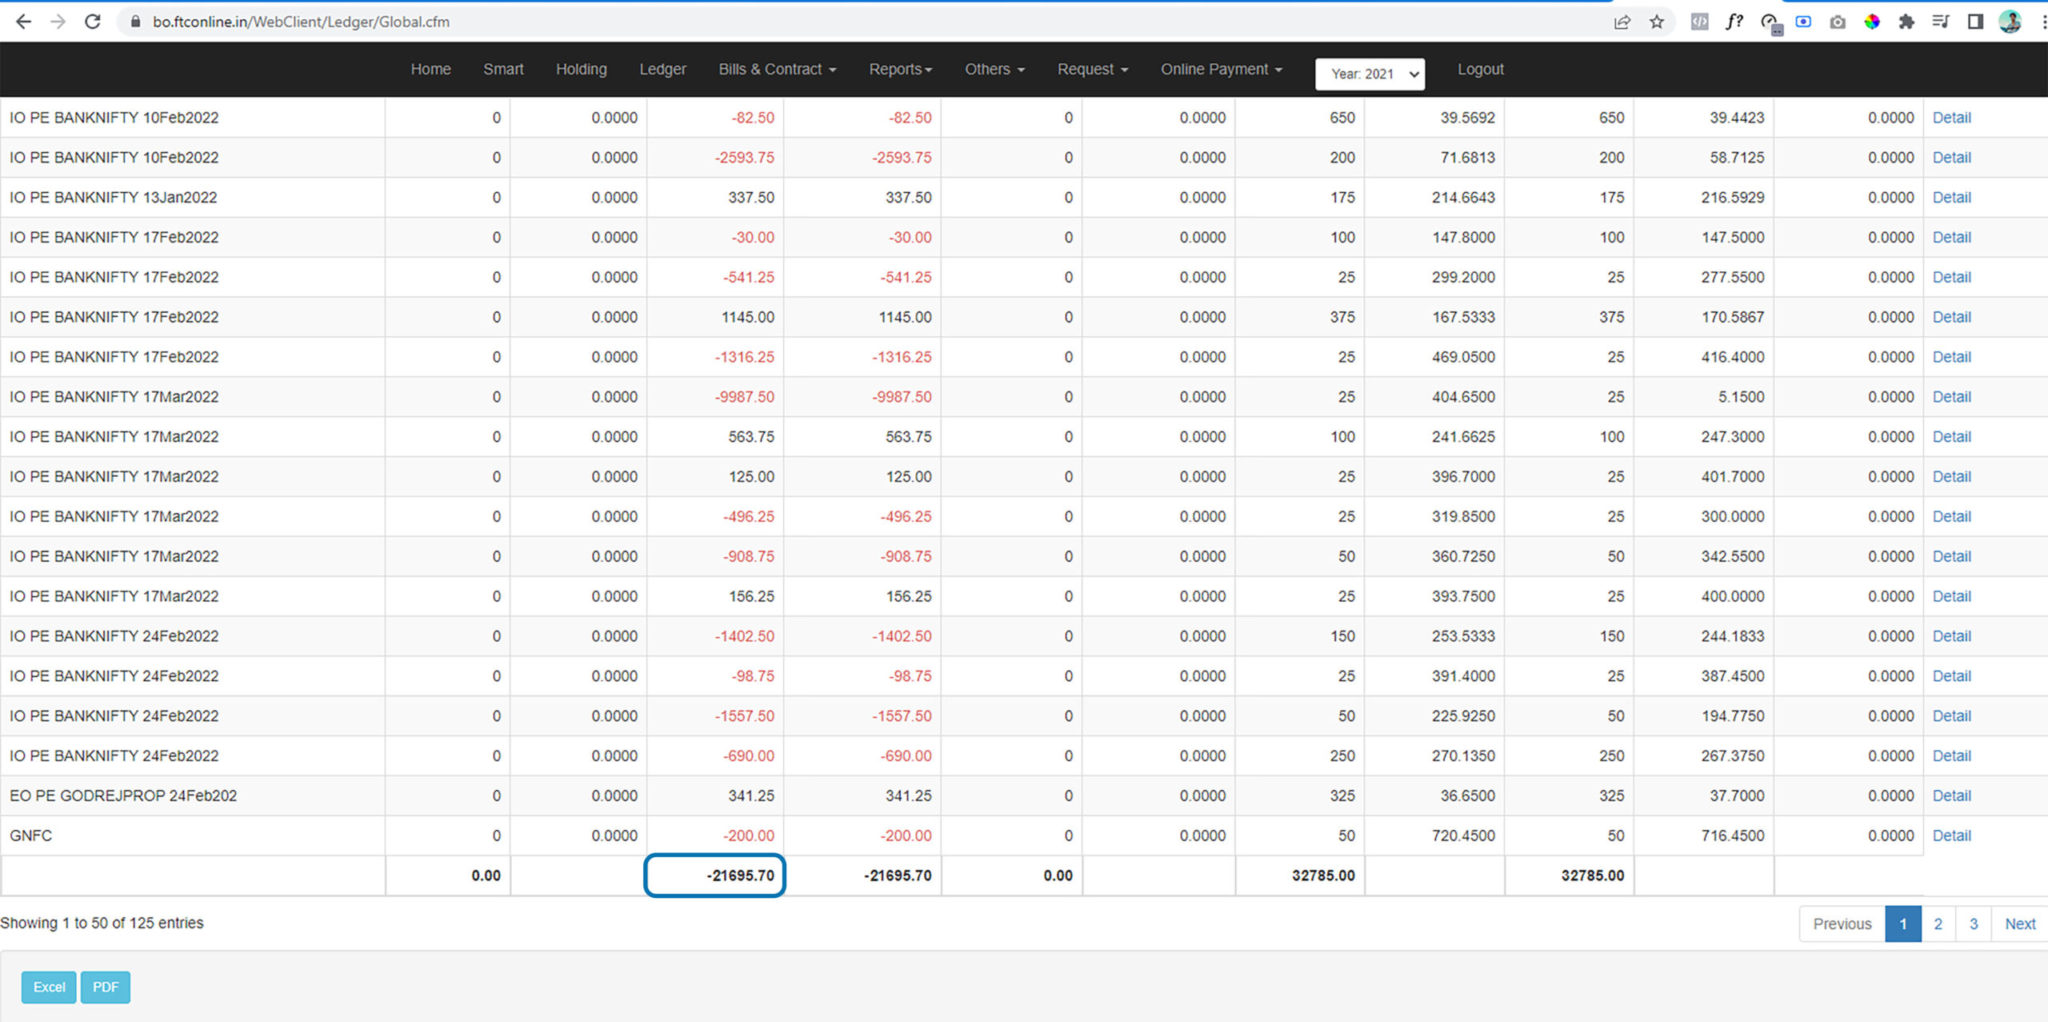2048x1022 pixels.
Task: Open the Online Payment dropdown
Action: click(1221, 69)
